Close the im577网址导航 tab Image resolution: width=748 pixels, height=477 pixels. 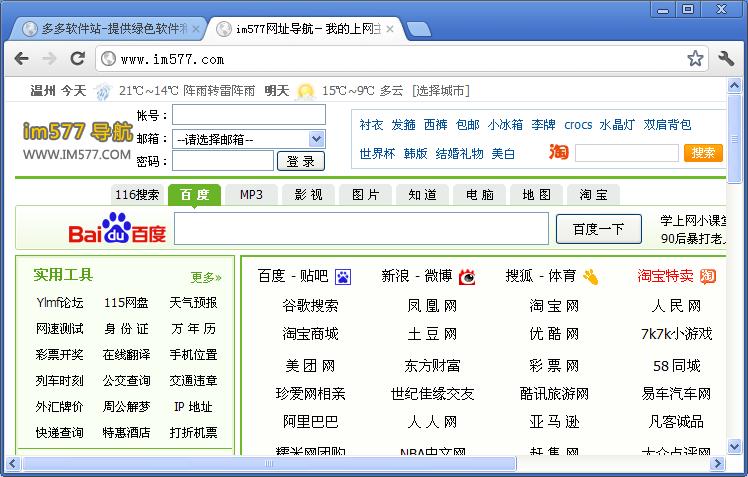point(390,29)
